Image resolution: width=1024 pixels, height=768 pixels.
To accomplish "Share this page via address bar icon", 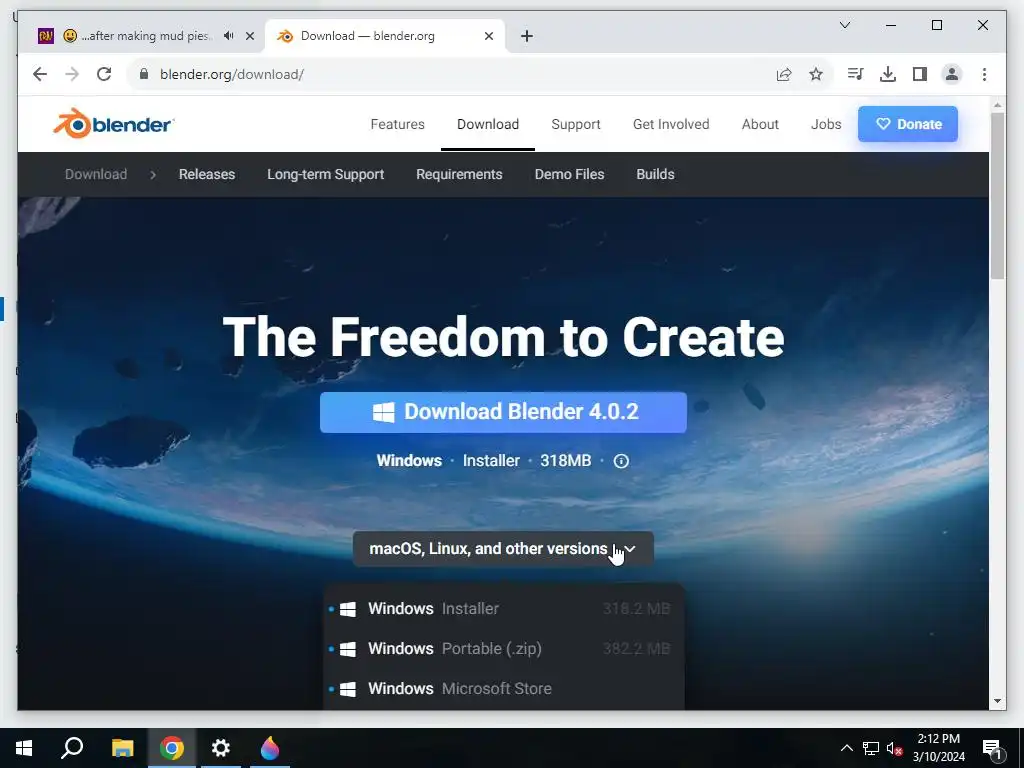I will point(784,74).
